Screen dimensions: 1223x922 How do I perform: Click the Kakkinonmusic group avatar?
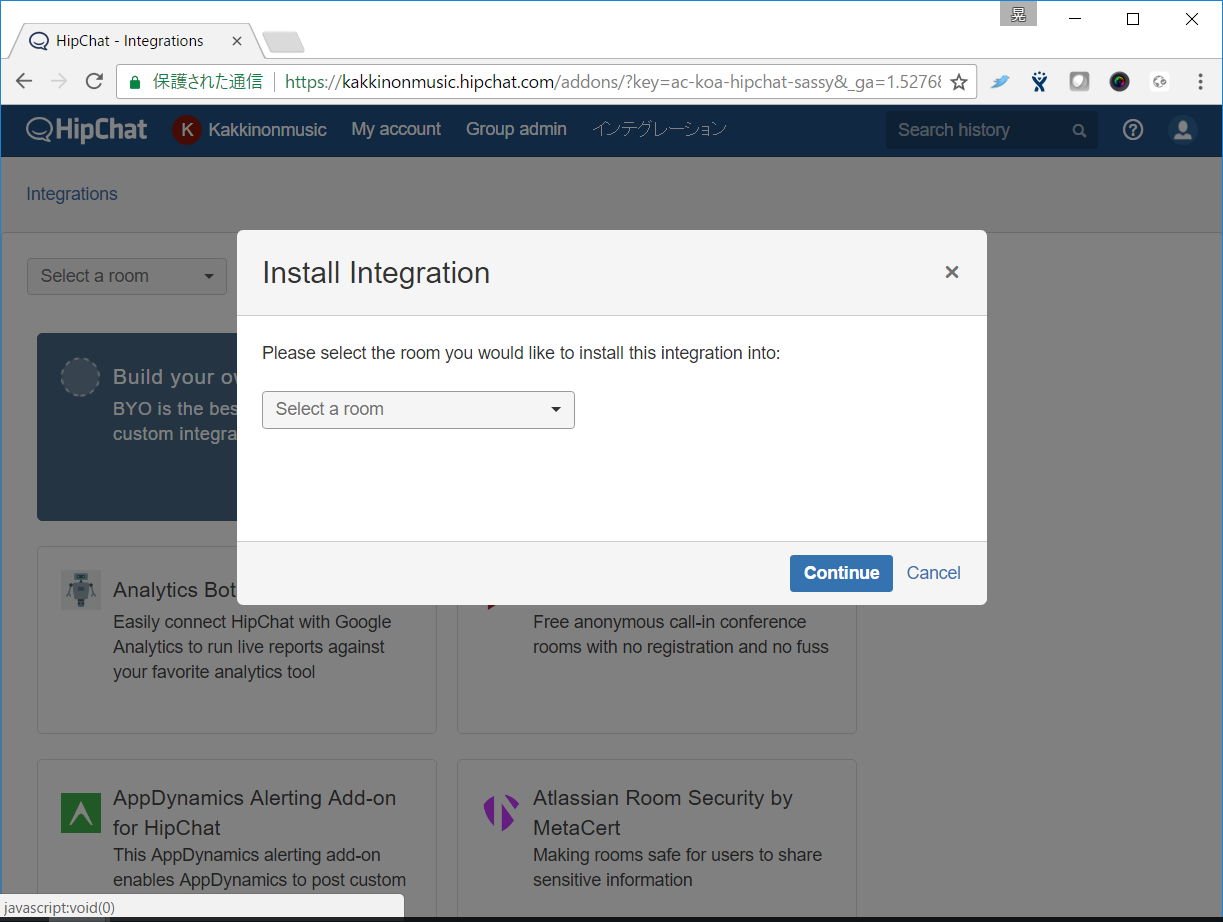click(x=187, y=130)
